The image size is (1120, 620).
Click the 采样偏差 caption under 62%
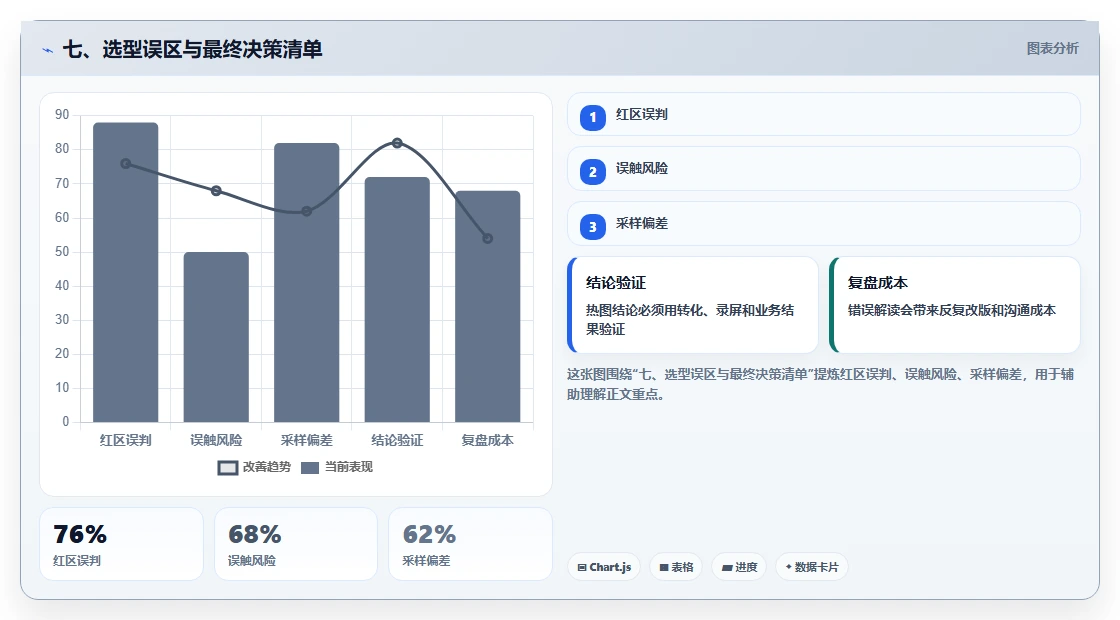[x=426, y=561]
